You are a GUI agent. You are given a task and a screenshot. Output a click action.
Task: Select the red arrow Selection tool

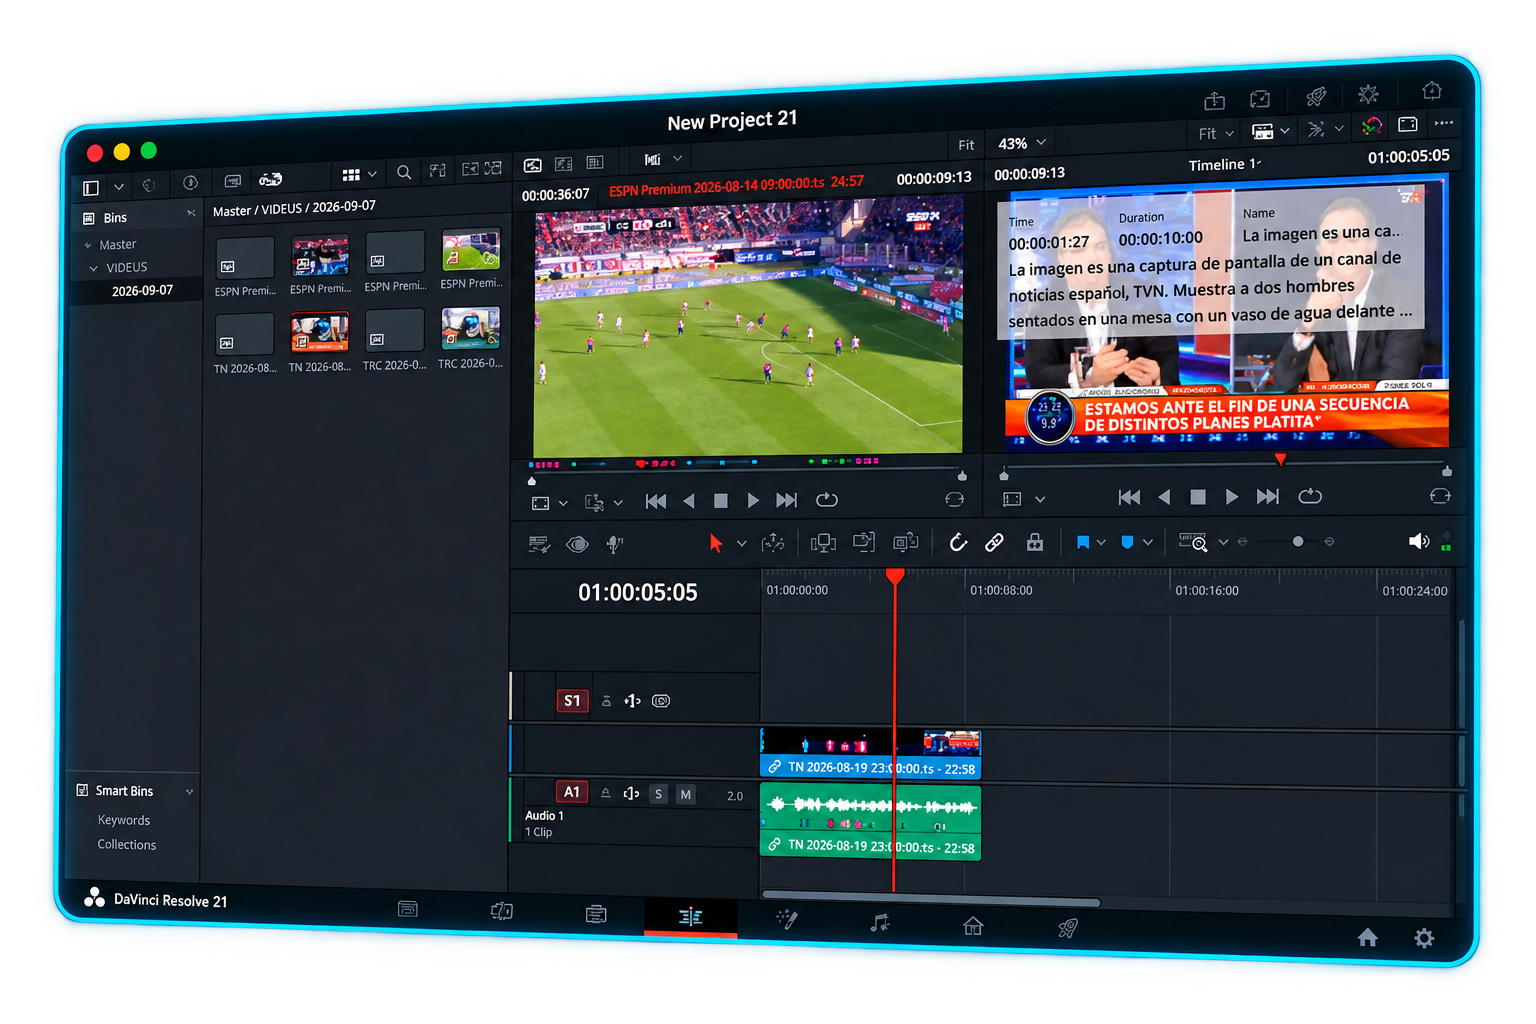[715, 543]
